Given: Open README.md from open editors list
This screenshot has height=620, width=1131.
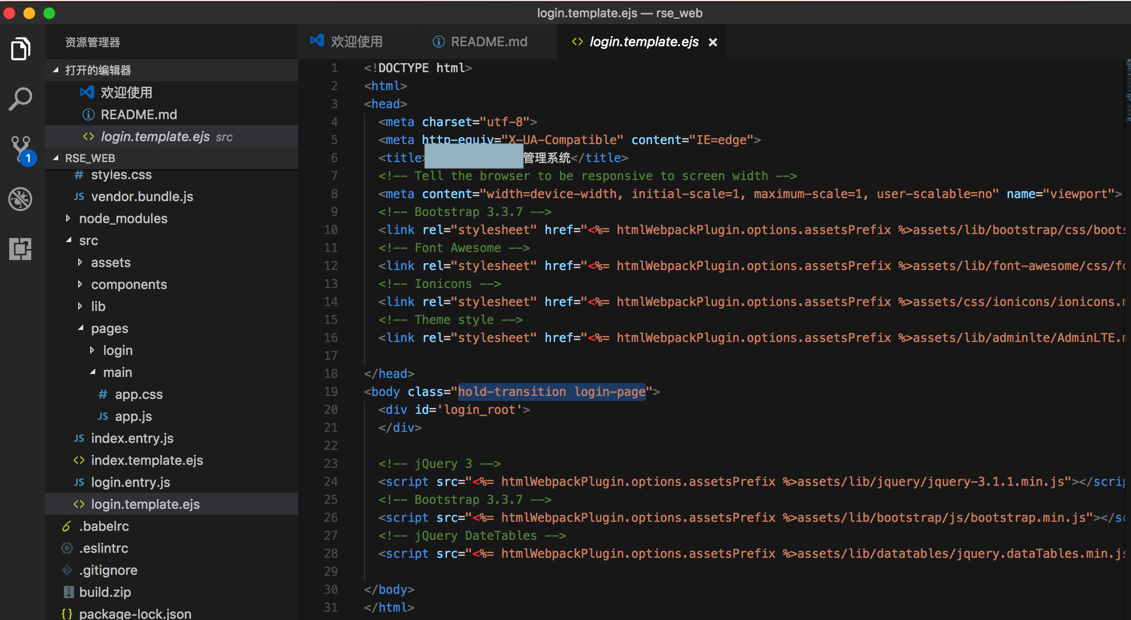Looking at the screenshot, I should coord(138,115).
